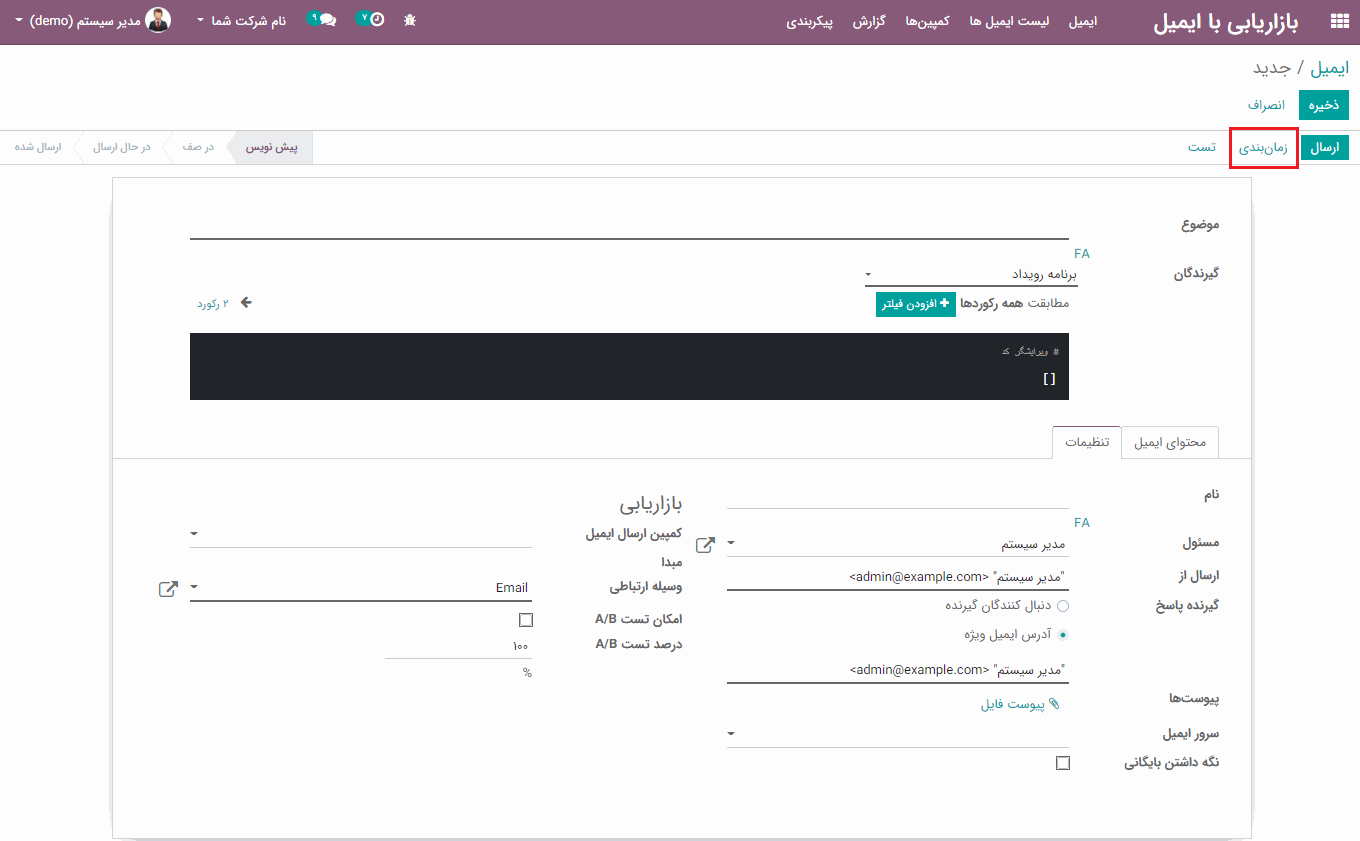
Task: Open the debug bug icon
Action: (x=410, y=20)
